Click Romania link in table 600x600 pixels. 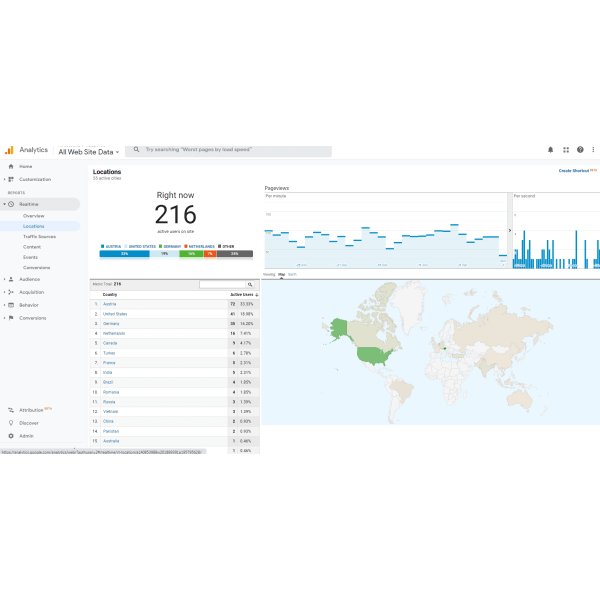pyautogui.click(x=111, y=392)
